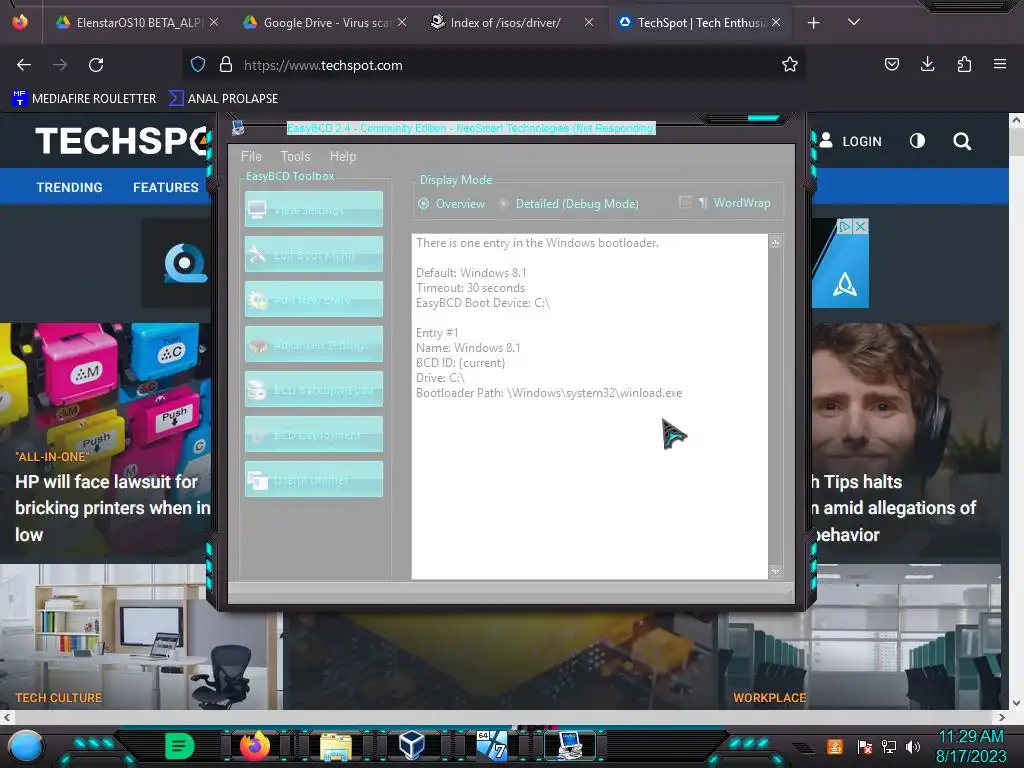Viewport: 1024px width, 768px height.
Task: Click the EasyBCD title bar icon
Action: click(x=238, y=127)
